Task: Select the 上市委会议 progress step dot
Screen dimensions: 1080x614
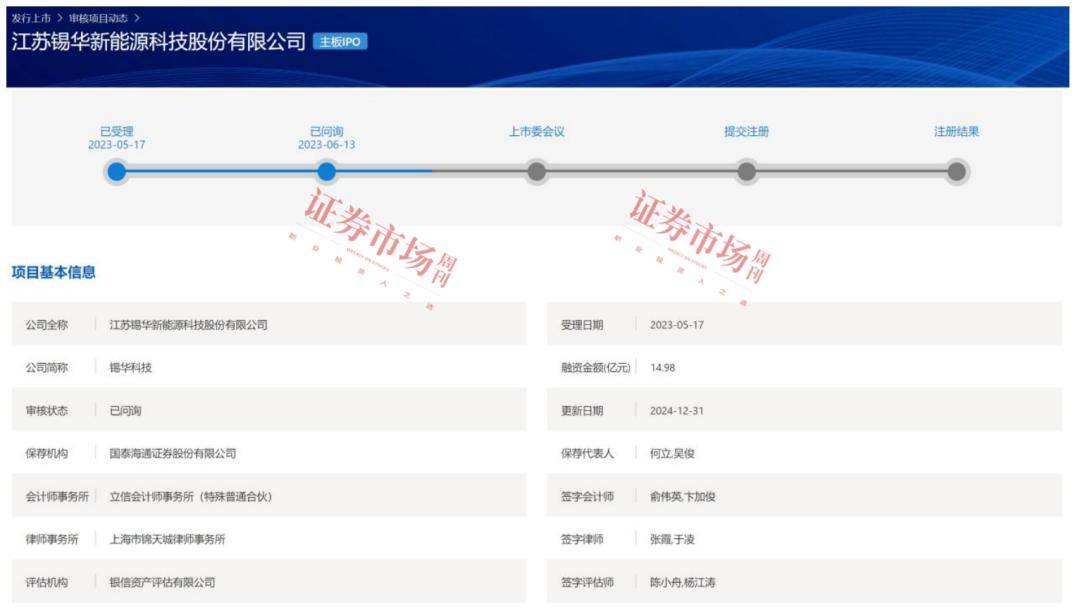Action: point(537,171)
